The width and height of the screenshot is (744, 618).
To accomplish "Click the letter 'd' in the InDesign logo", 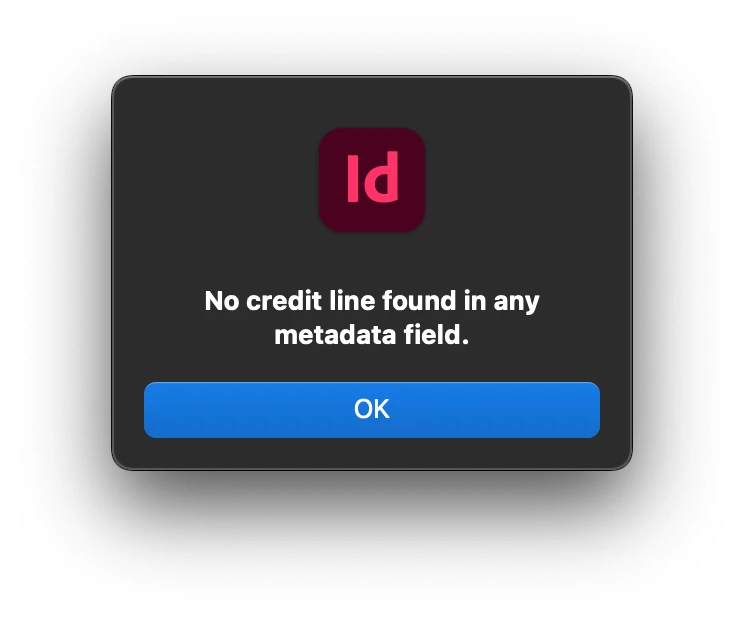I will click(381, 177).
